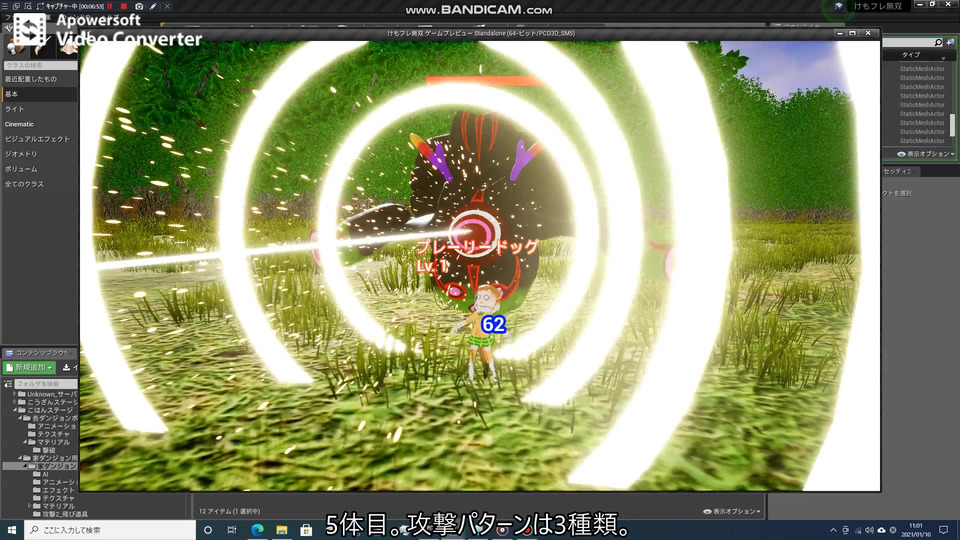The image size is (960, 540).
Task: Click the import download icon beside 新規追加
Action: pyautogui.click(x=66, y=367)
